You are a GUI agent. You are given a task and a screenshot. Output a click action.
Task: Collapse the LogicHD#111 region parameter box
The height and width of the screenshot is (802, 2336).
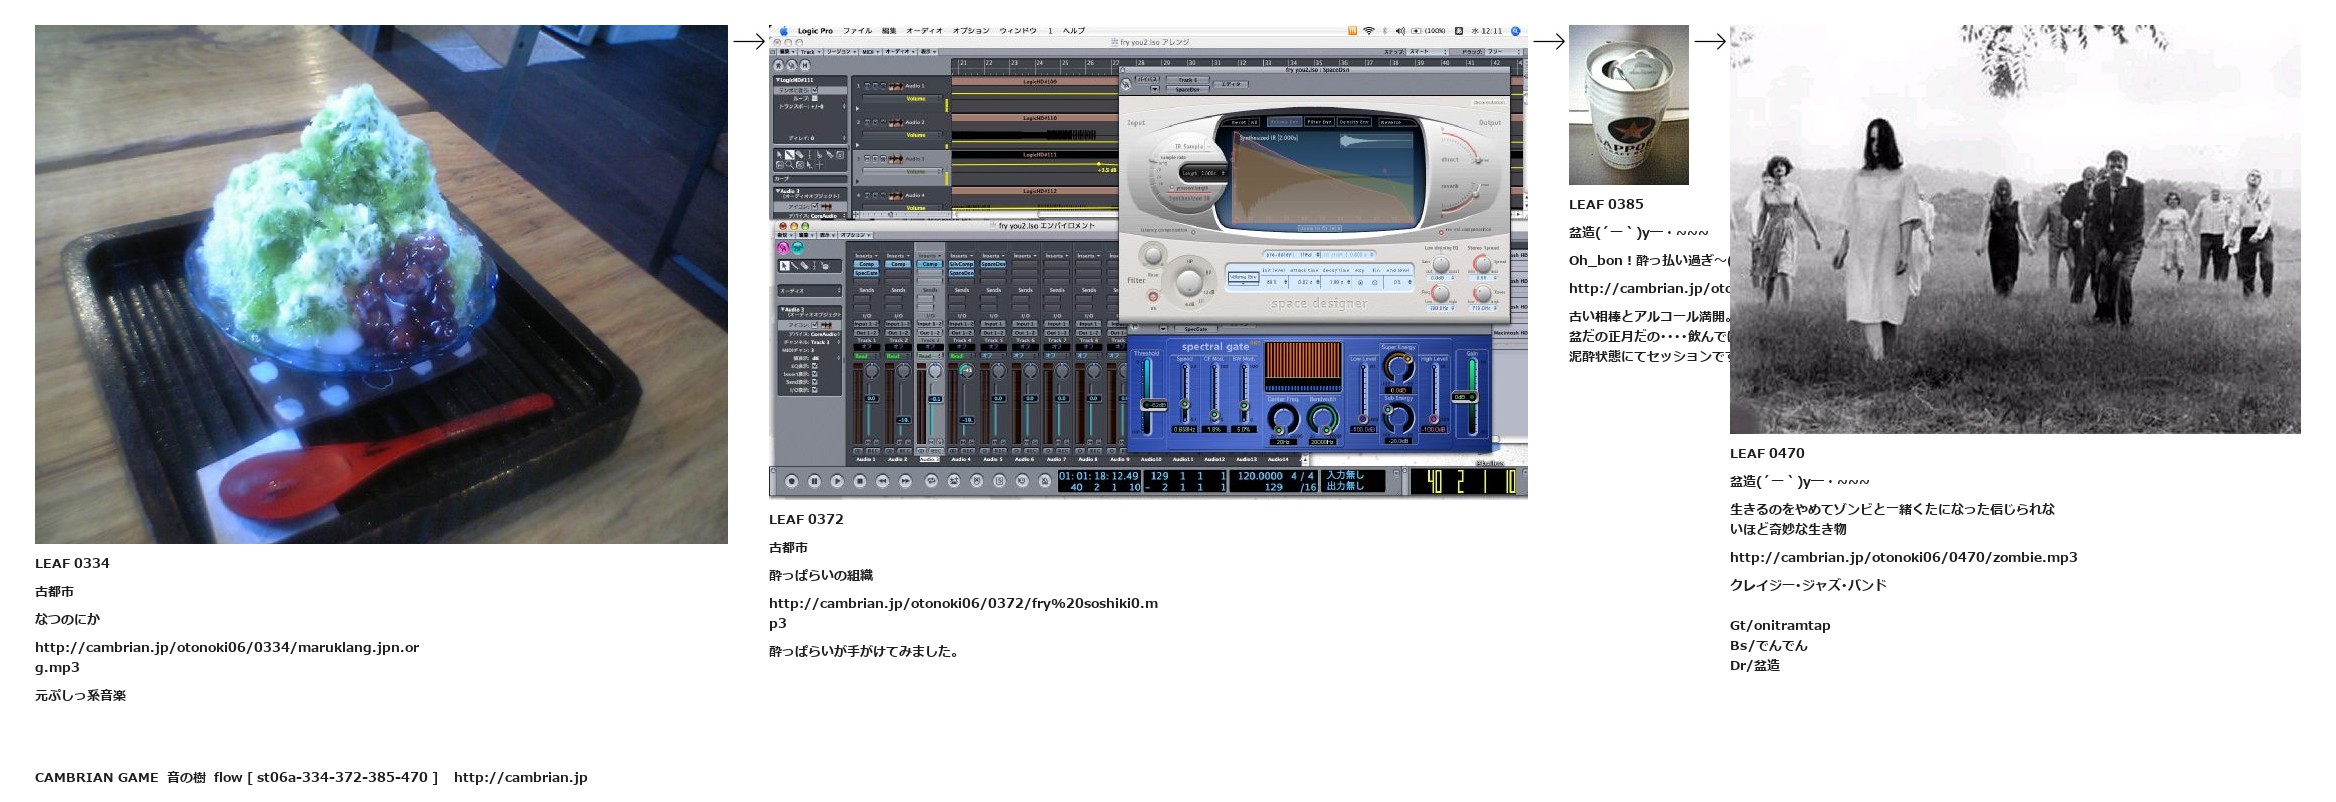778,80
